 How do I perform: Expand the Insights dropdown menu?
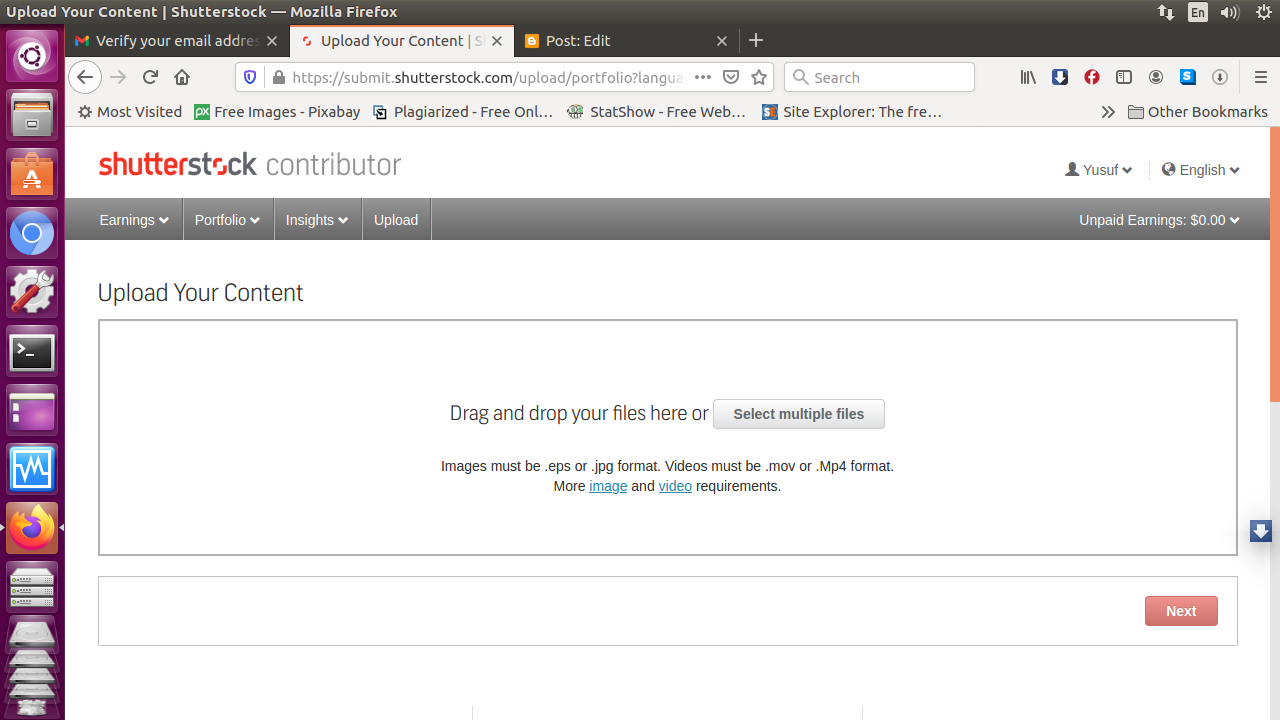pos(317,220)
